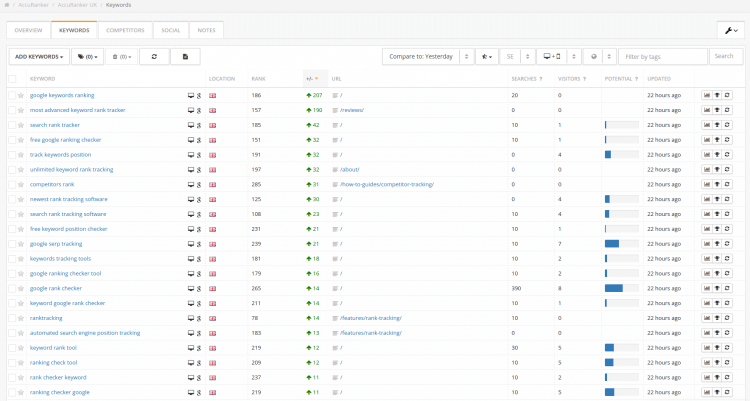Image resolution: width=750 pixels, height=401 pixels.
Task: Open the Overview tab
Action: (x=28, y=31)
